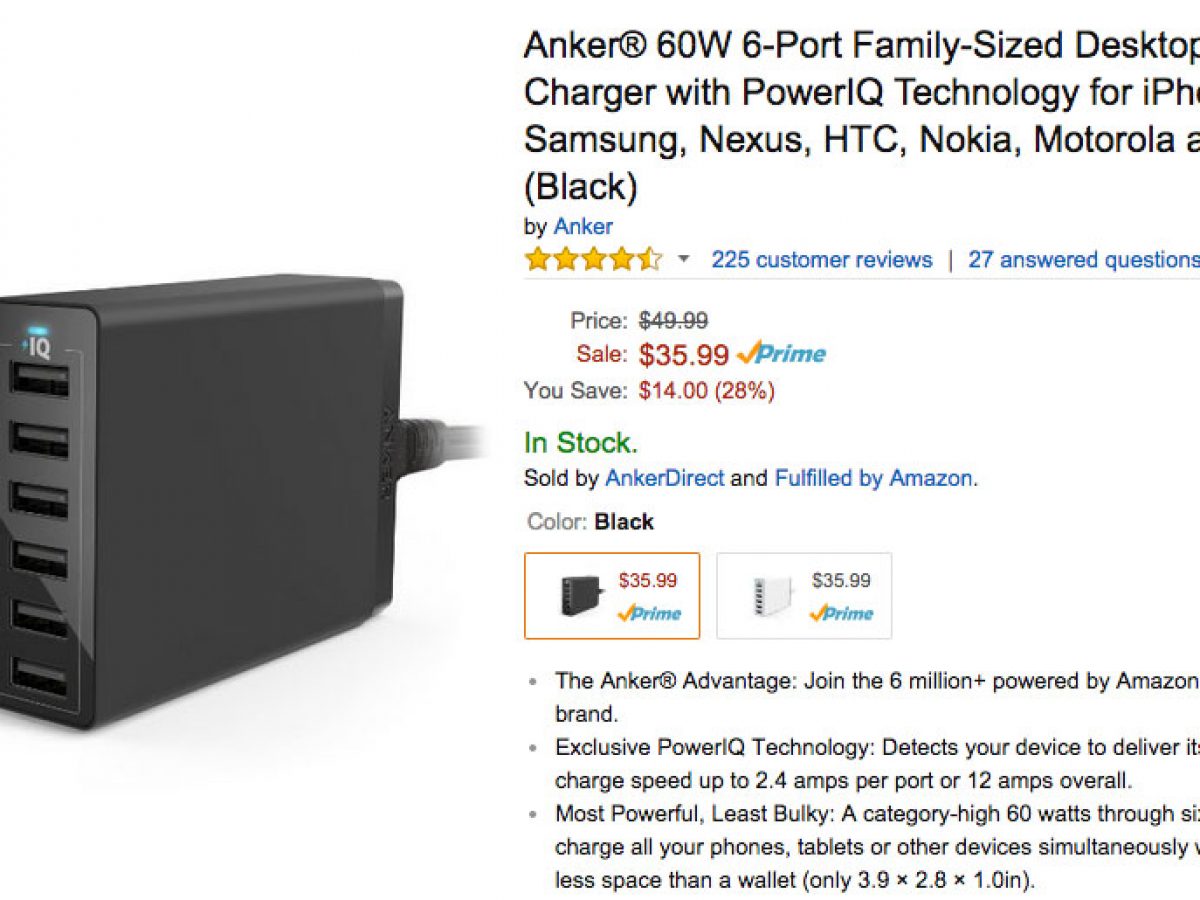Click the PowerIQ logo on the charger
Screen dimensions: 1200x900
(38, 347)
